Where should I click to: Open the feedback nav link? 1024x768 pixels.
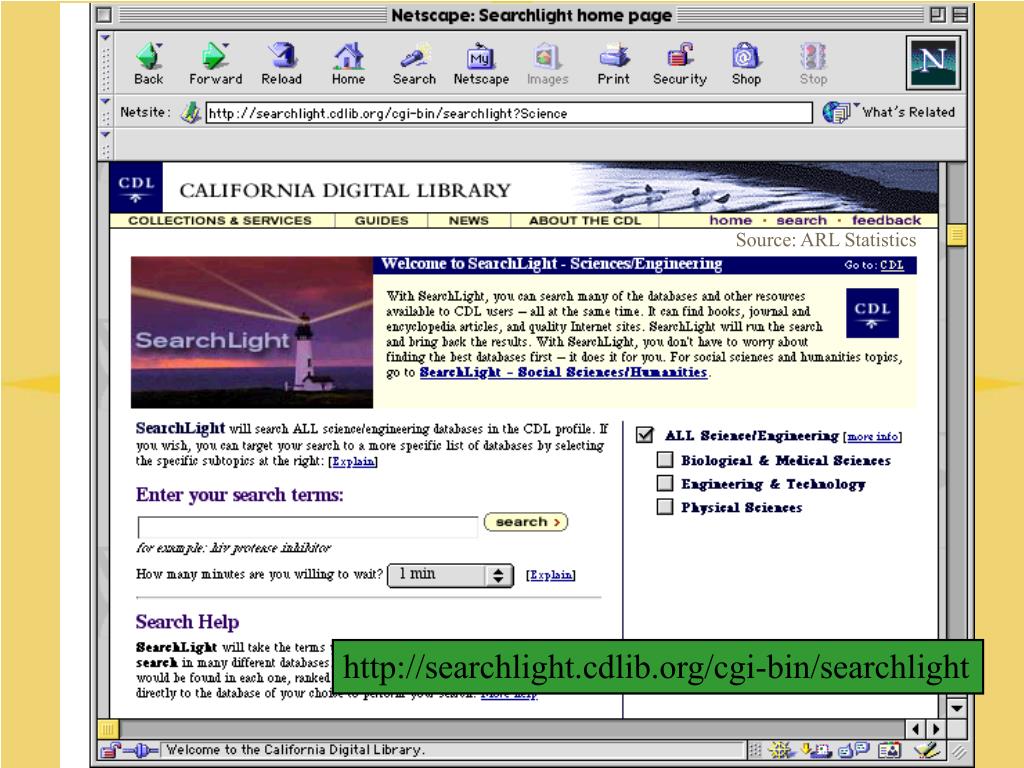tap(886, 221)
